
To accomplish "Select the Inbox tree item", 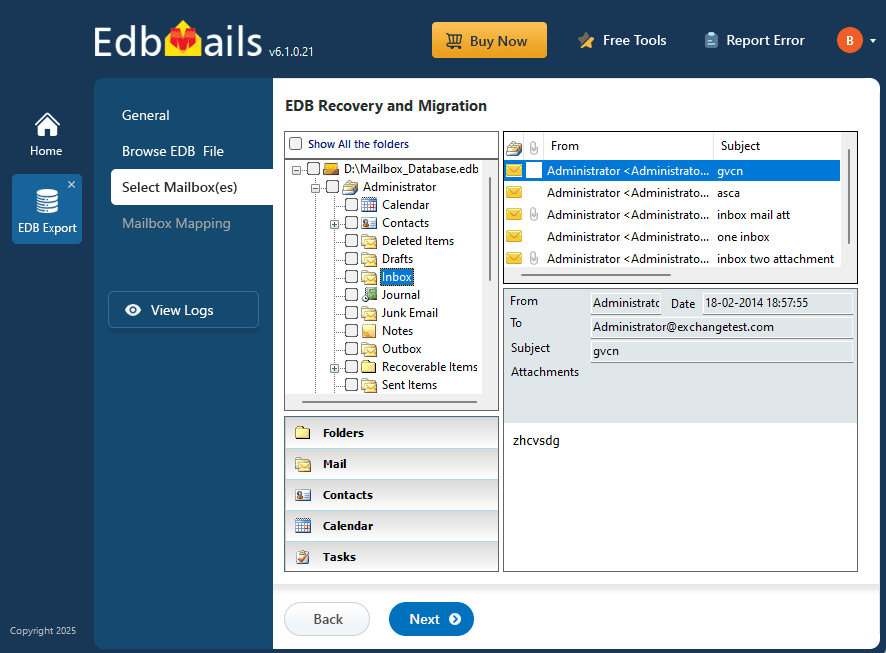I will 397,277.
